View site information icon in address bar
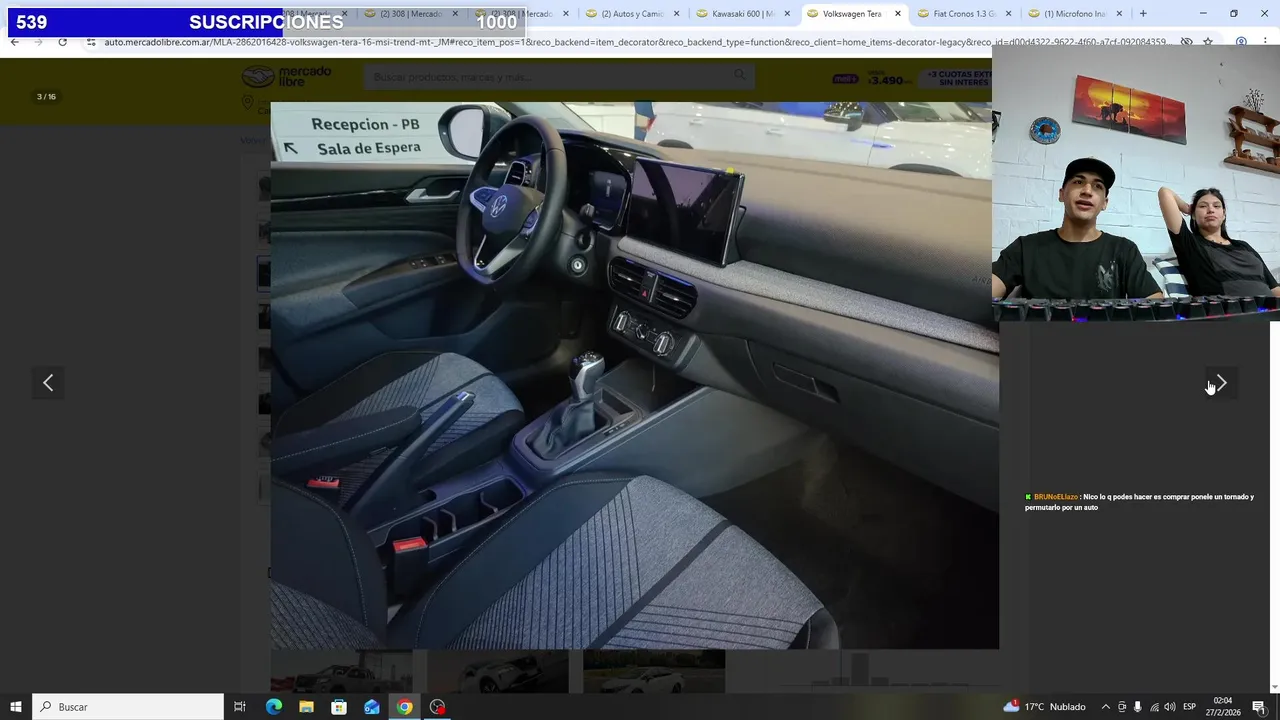 click(91, 42)
